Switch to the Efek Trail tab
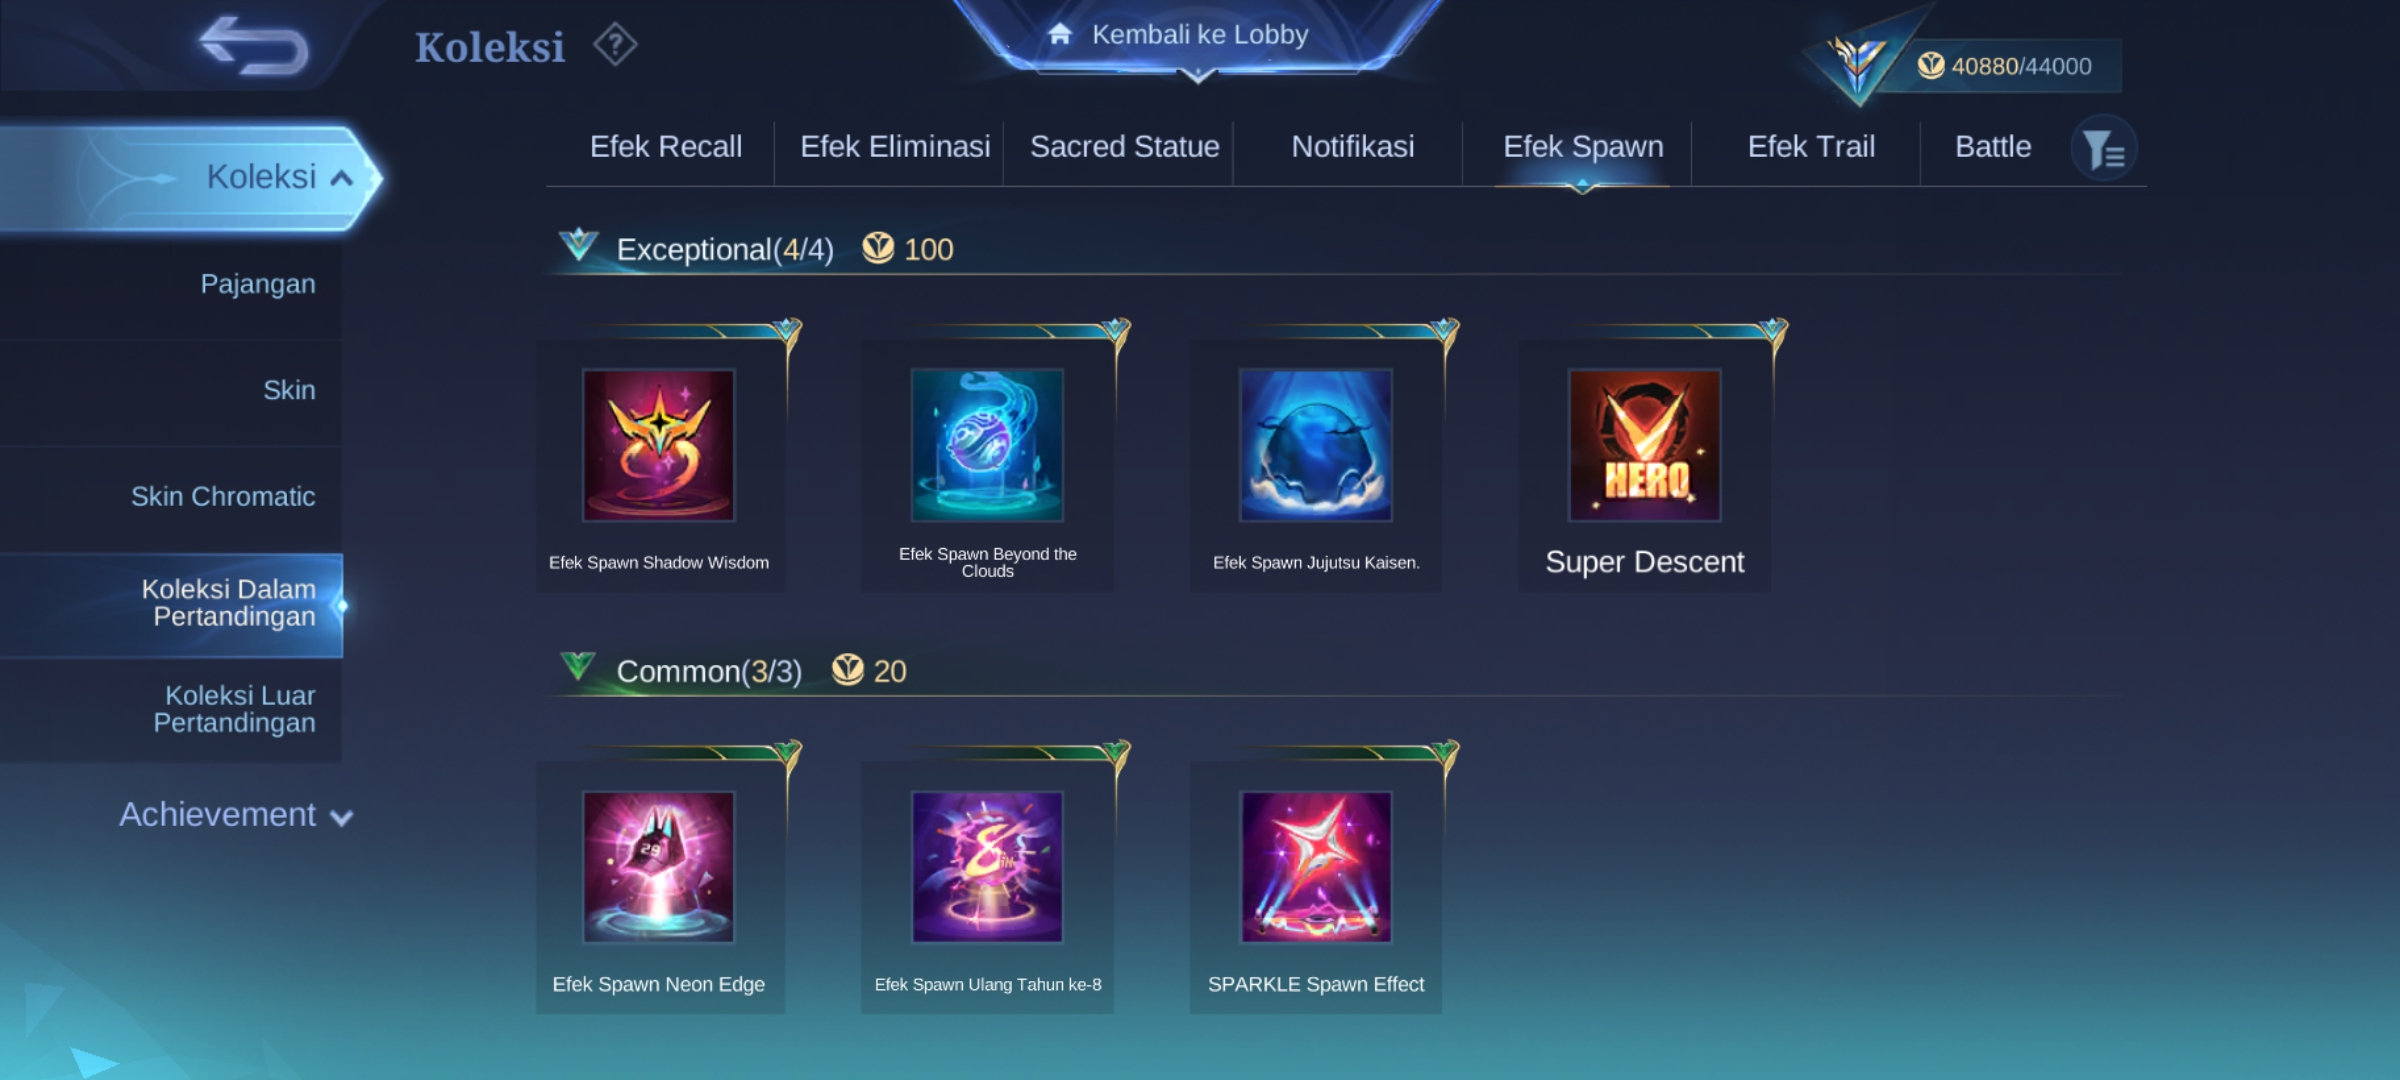The height and width of the screenshot is (1080, 2400). [1811, 147]
